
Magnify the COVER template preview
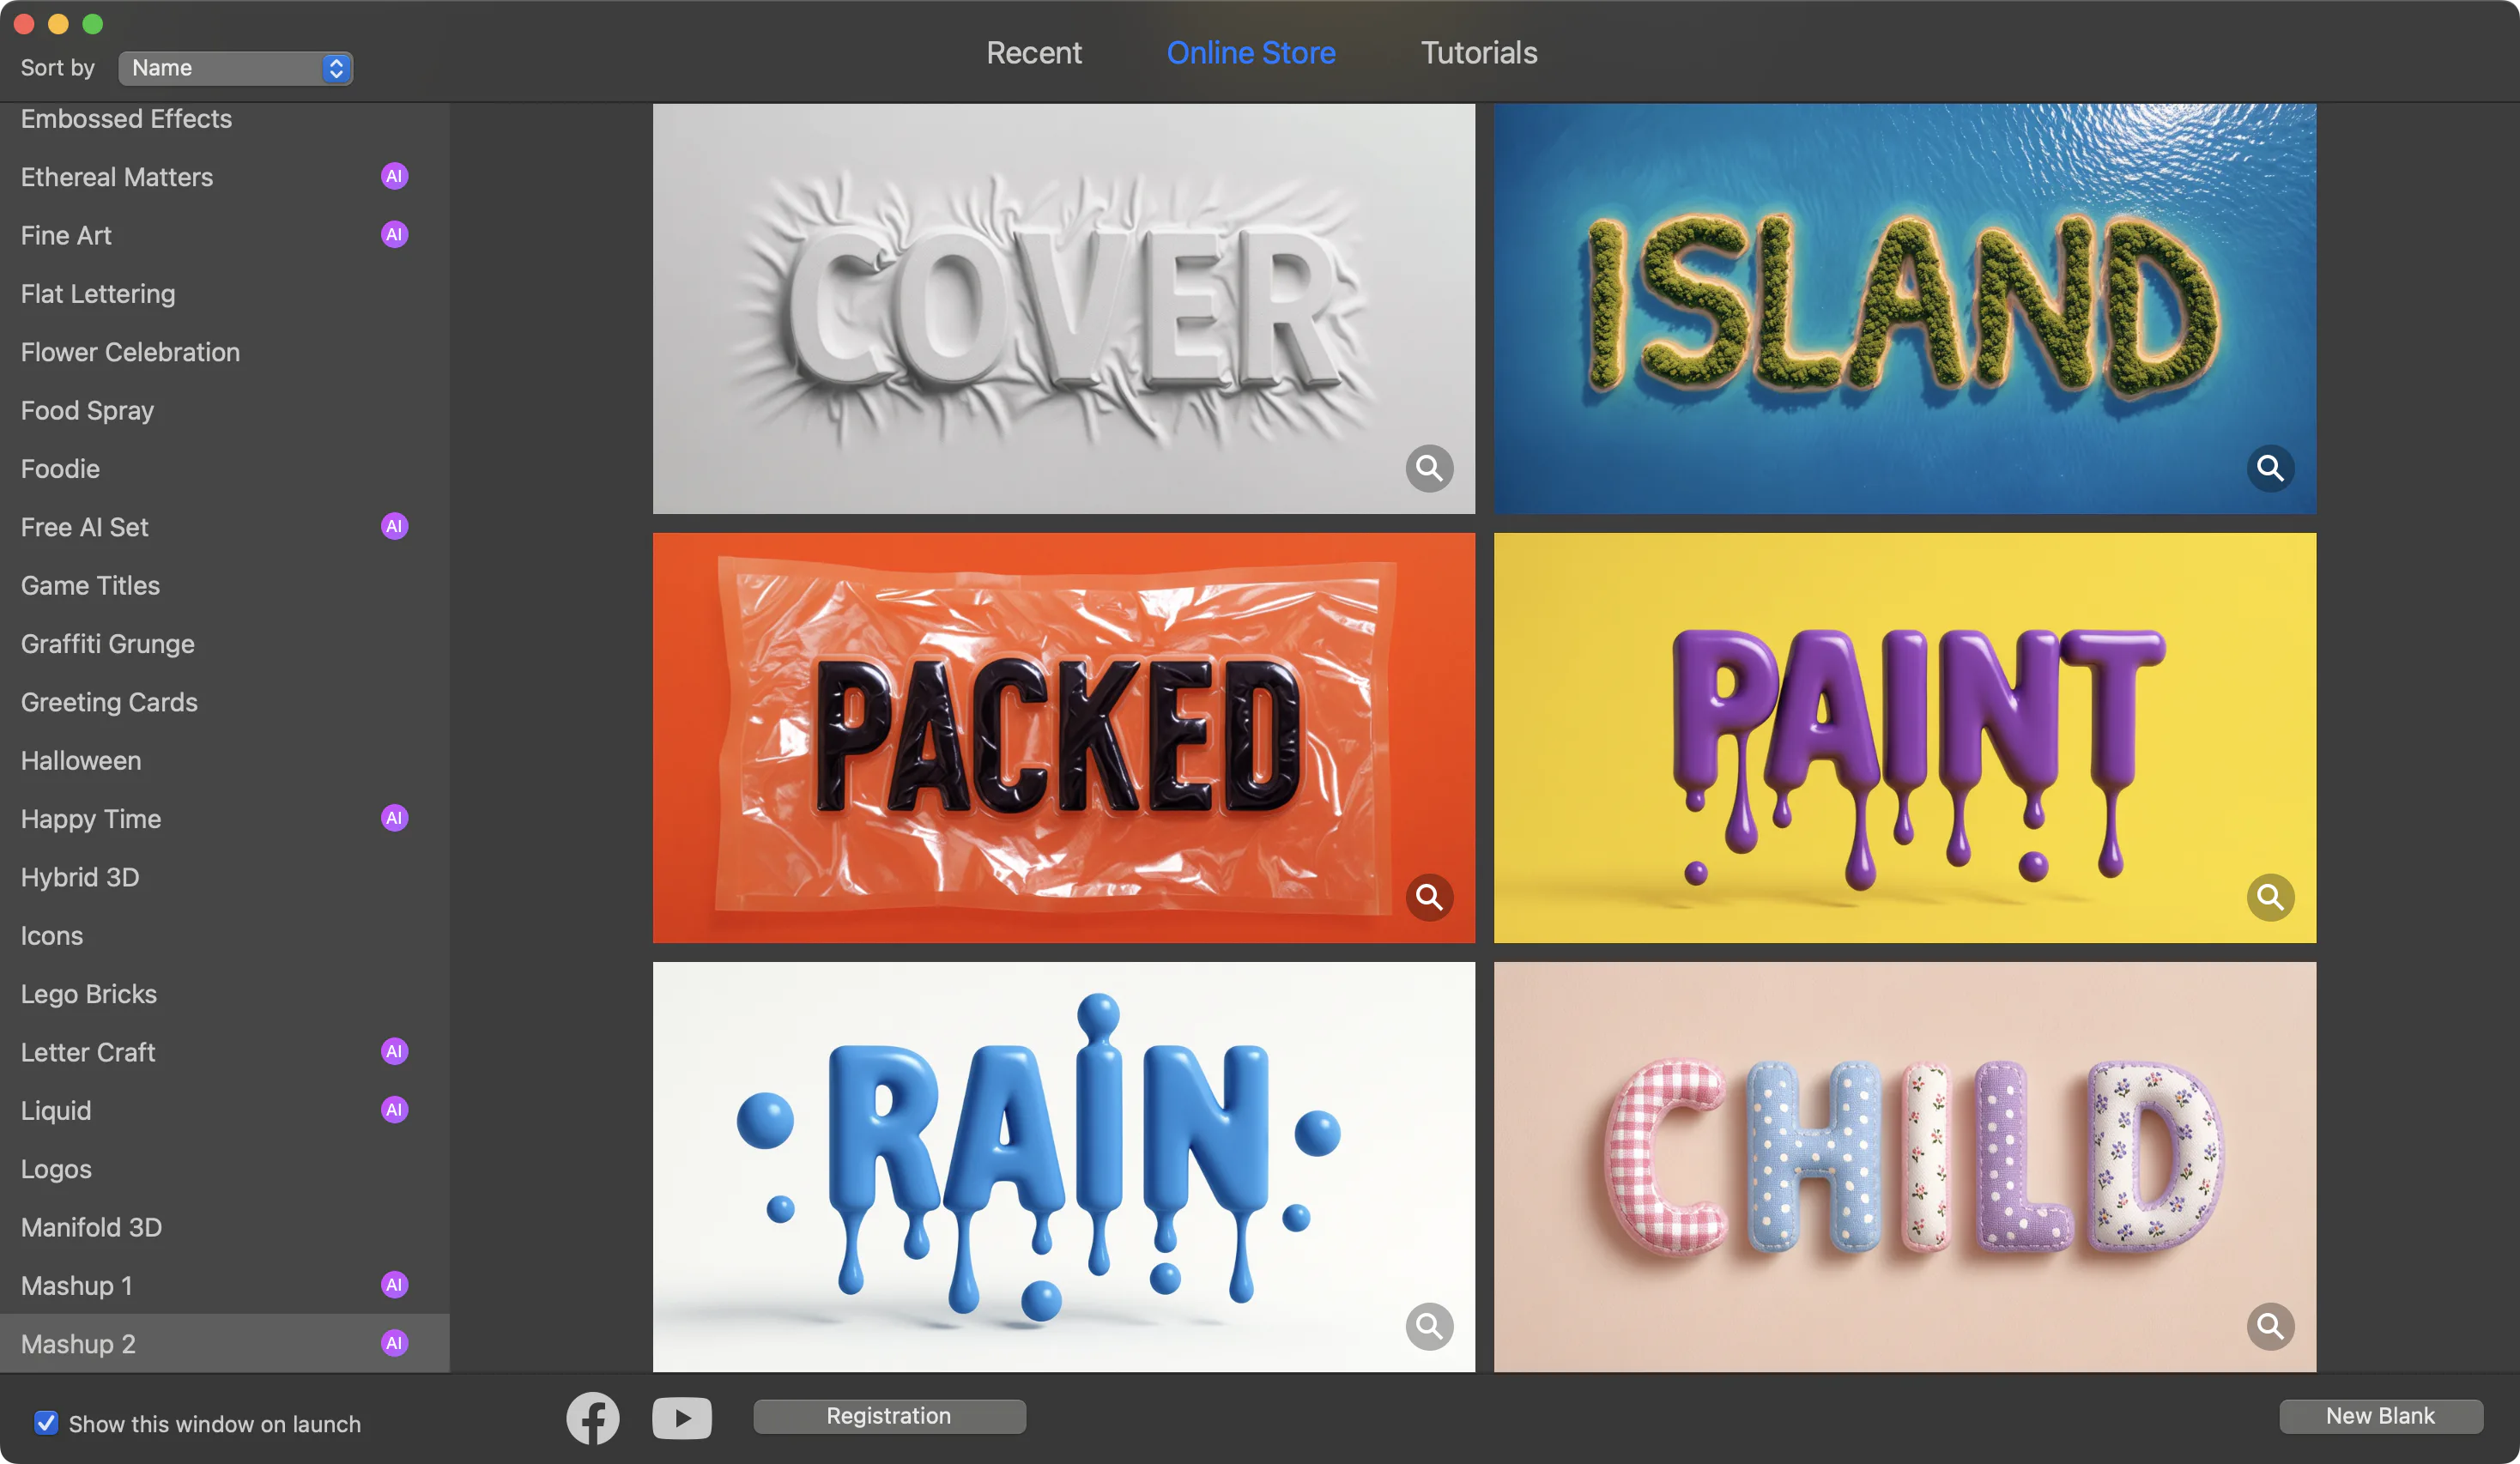pos(1429,468)
